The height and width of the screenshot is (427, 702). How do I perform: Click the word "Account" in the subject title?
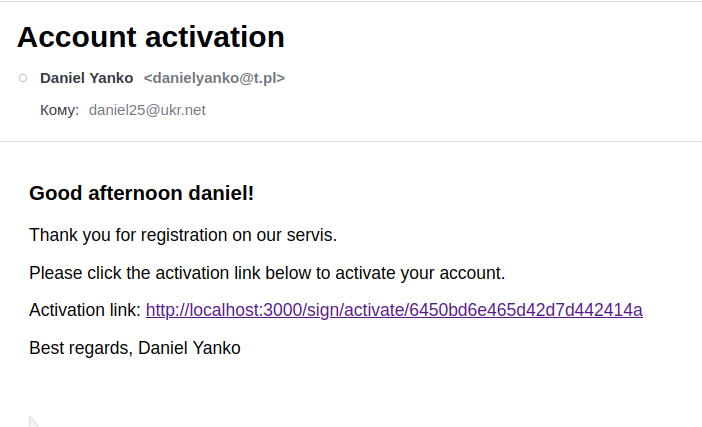(78, 37)
